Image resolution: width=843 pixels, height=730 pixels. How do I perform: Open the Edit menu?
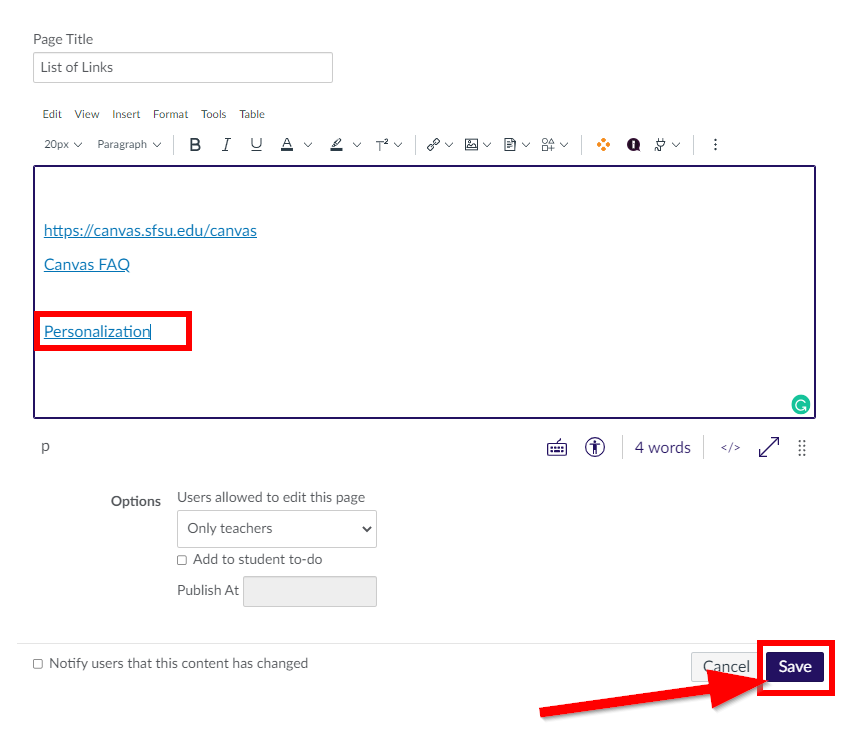tap(52, 114)
